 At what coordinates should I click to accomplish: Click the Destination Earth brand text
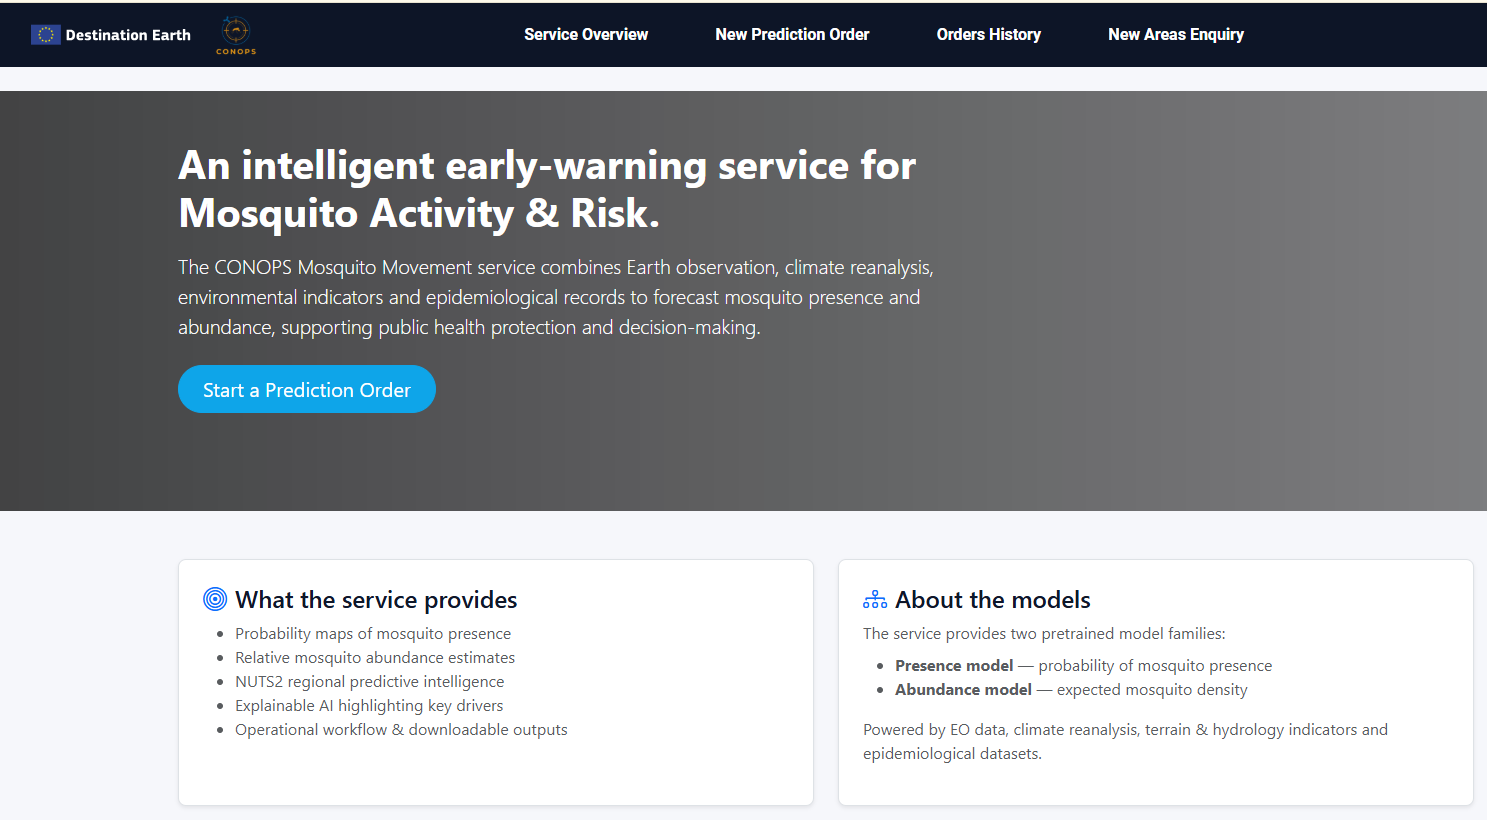coord(128,35)
